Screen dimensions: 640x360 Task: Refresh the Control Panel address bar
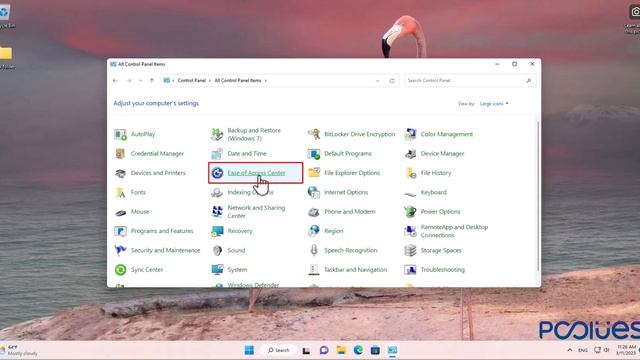coord(392,81)
